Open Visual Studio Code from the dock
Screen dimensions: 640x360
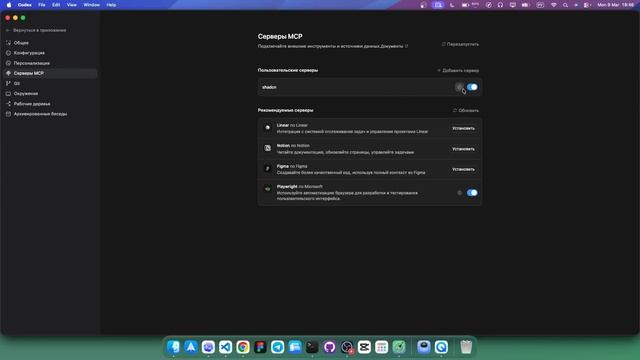pos(225,347)
